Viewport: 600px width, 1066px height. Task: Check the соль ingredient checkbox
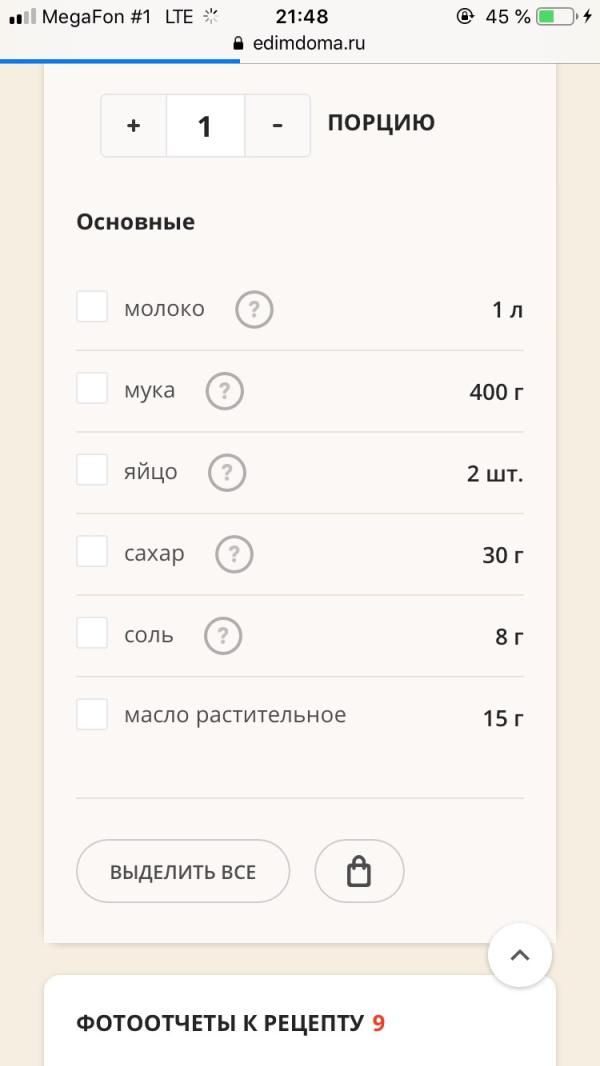(92, 633)
